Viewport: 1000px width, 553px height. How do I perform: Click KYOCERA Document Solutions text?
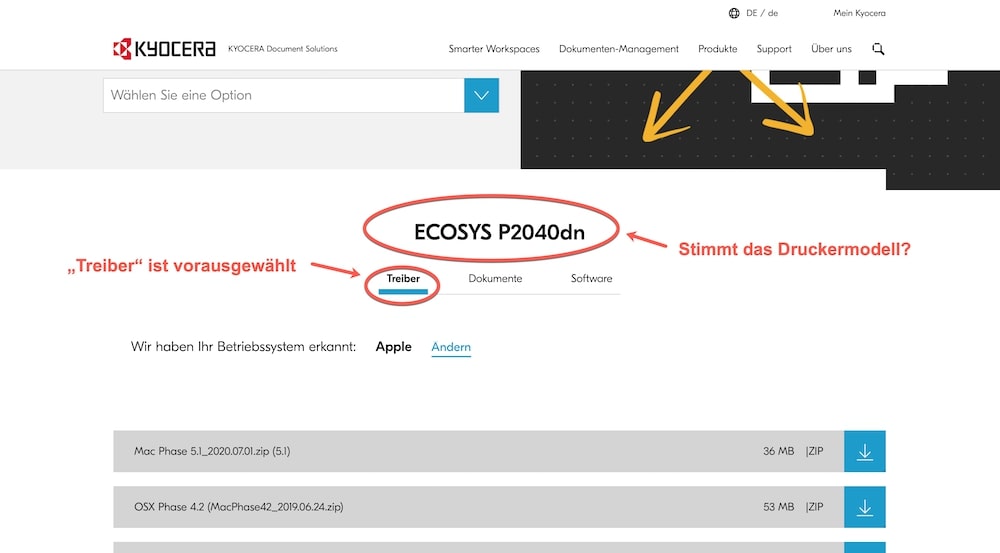pyautogui.click(x=283, y=48)
